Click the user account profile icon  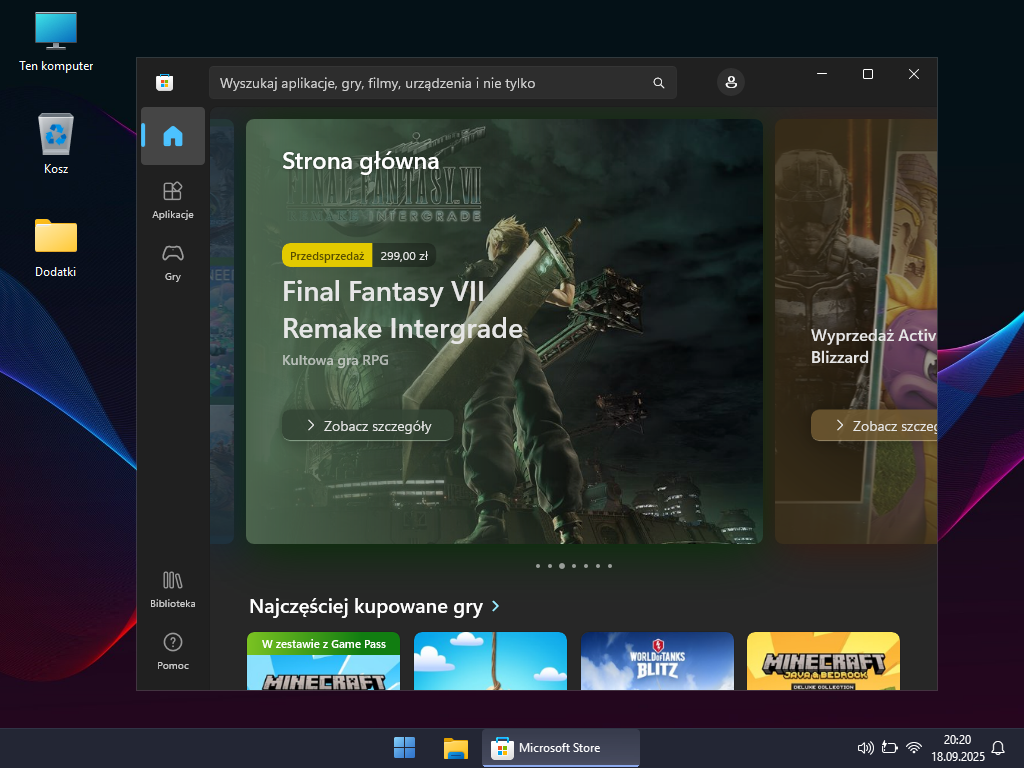coord(731,83)
